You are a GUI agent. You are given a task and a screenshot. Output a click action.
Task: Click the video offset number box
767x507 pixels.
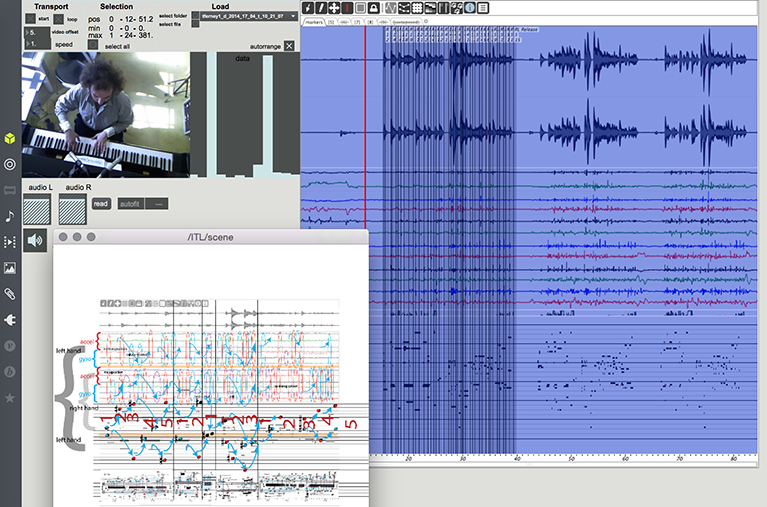click(37, 33)
